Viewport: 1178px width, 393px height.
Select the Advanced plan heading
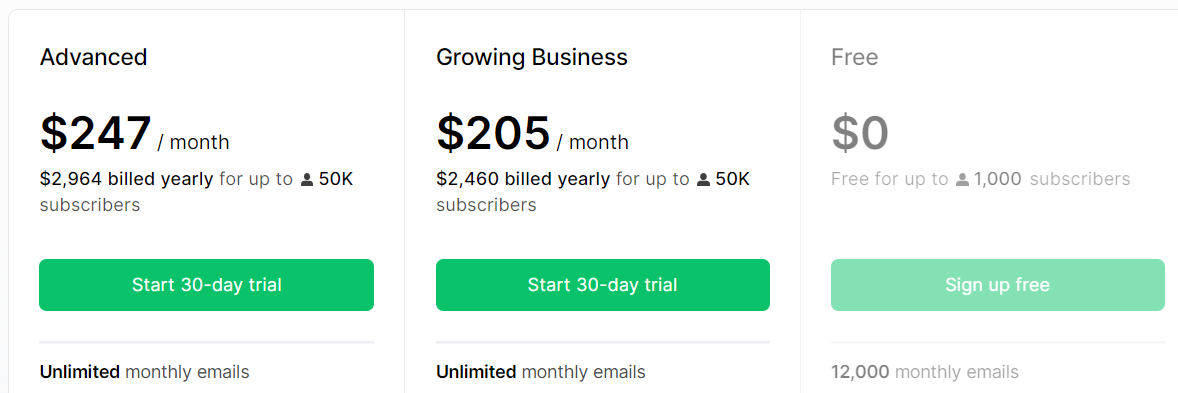93,57
